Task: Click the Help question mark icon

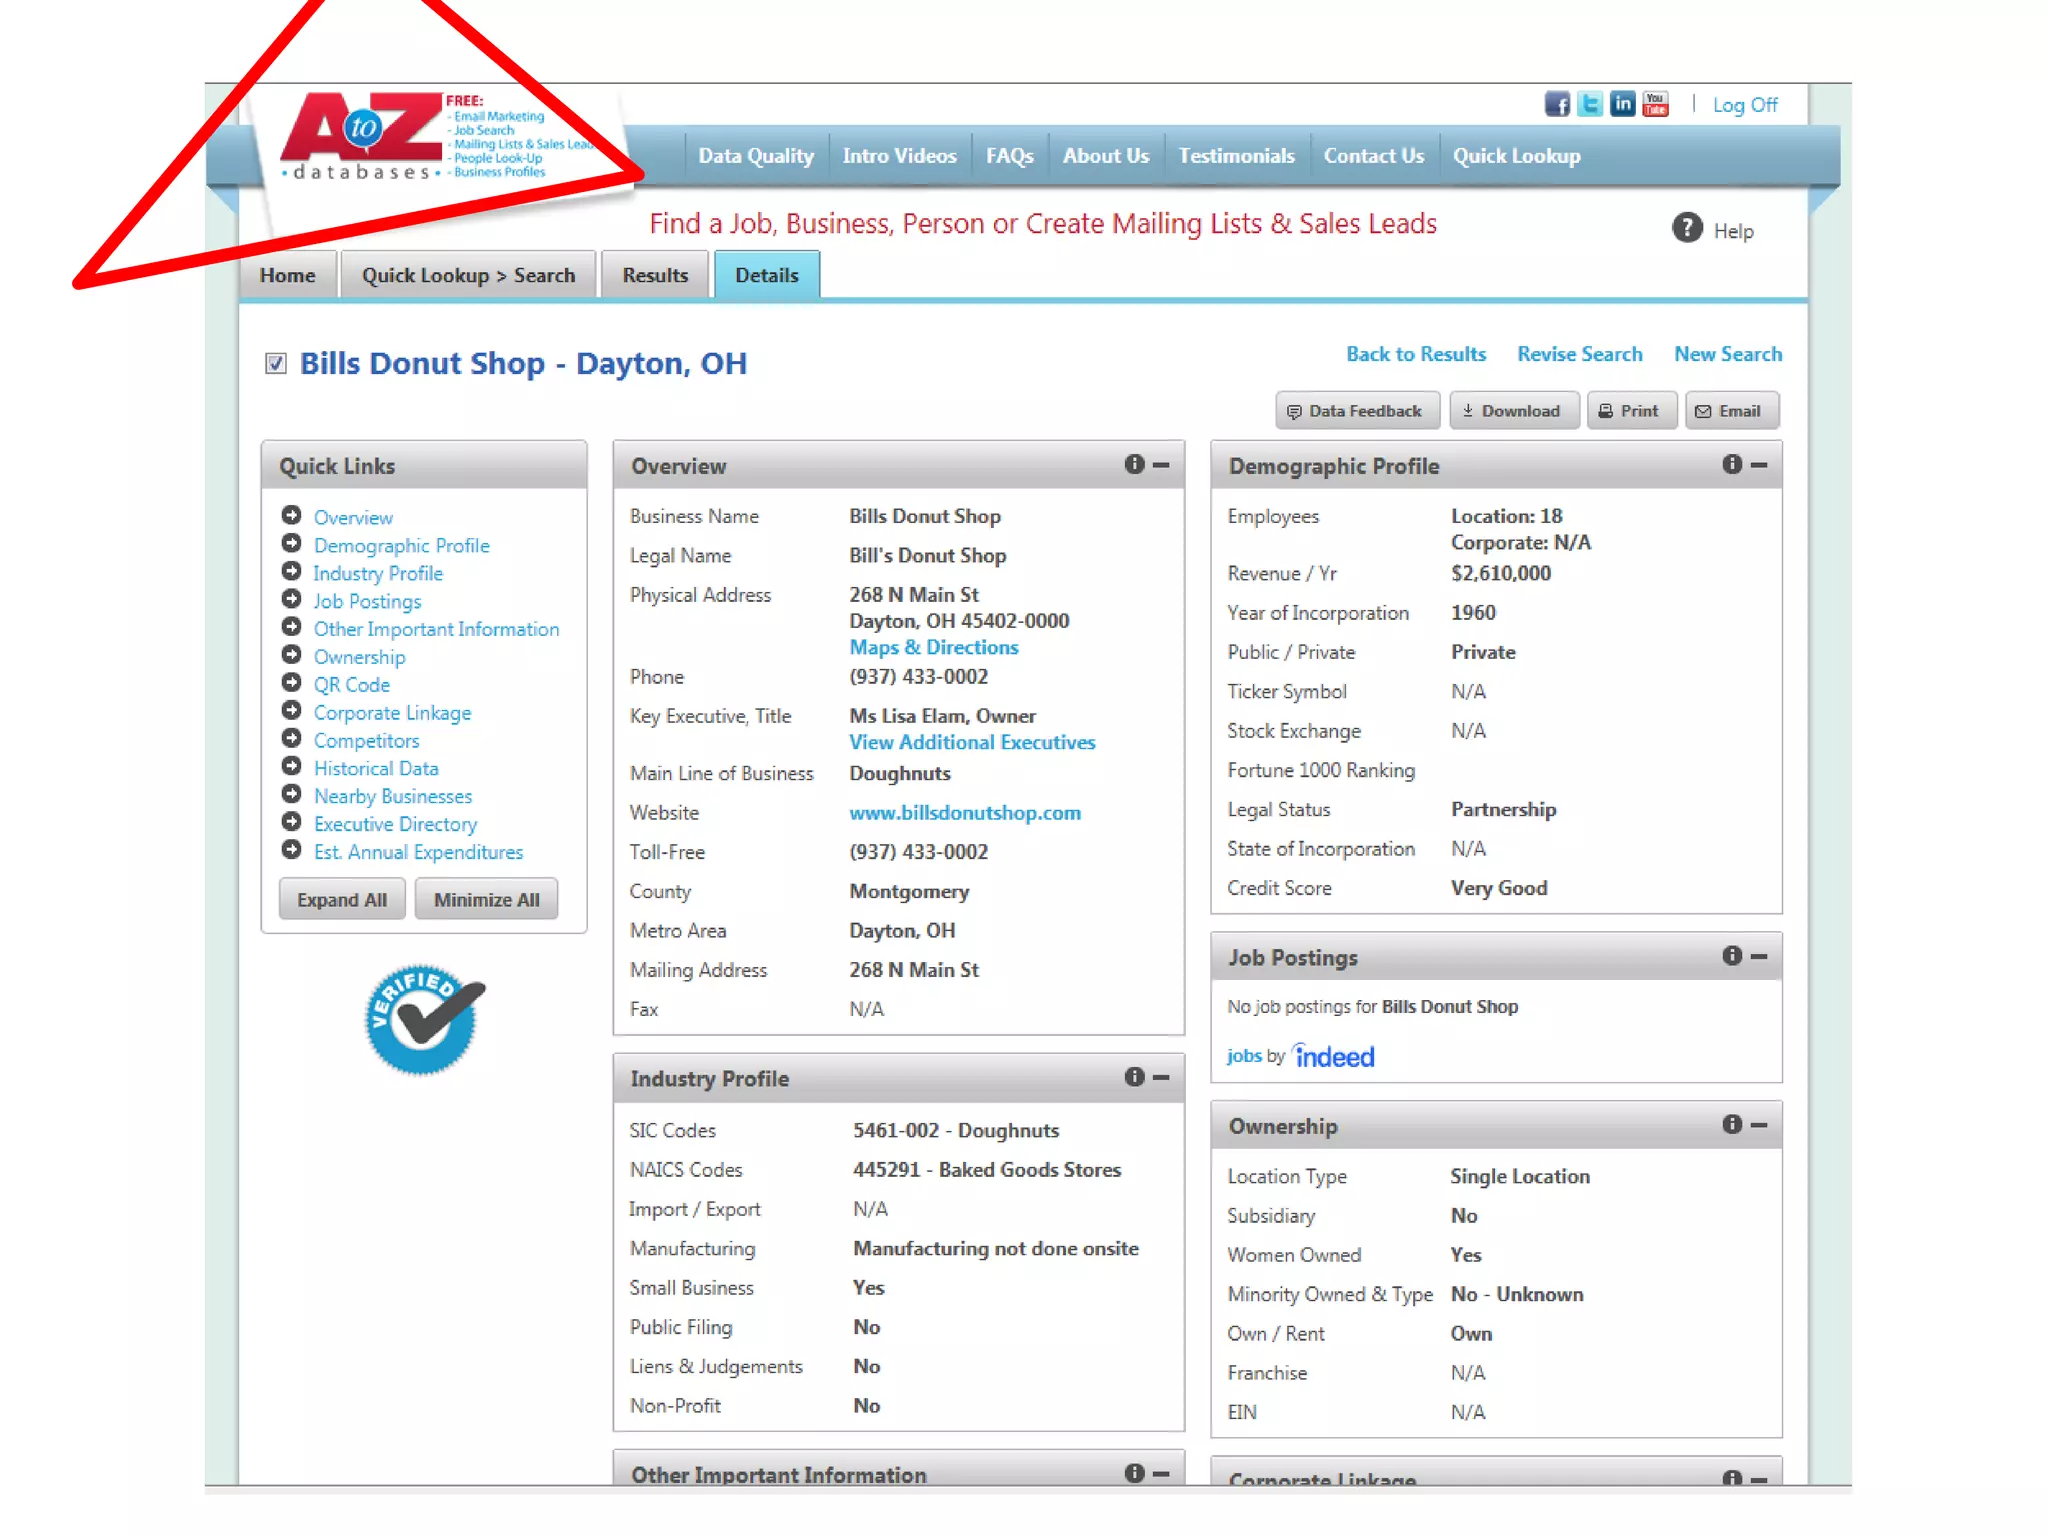Action: click(1687, 229)
